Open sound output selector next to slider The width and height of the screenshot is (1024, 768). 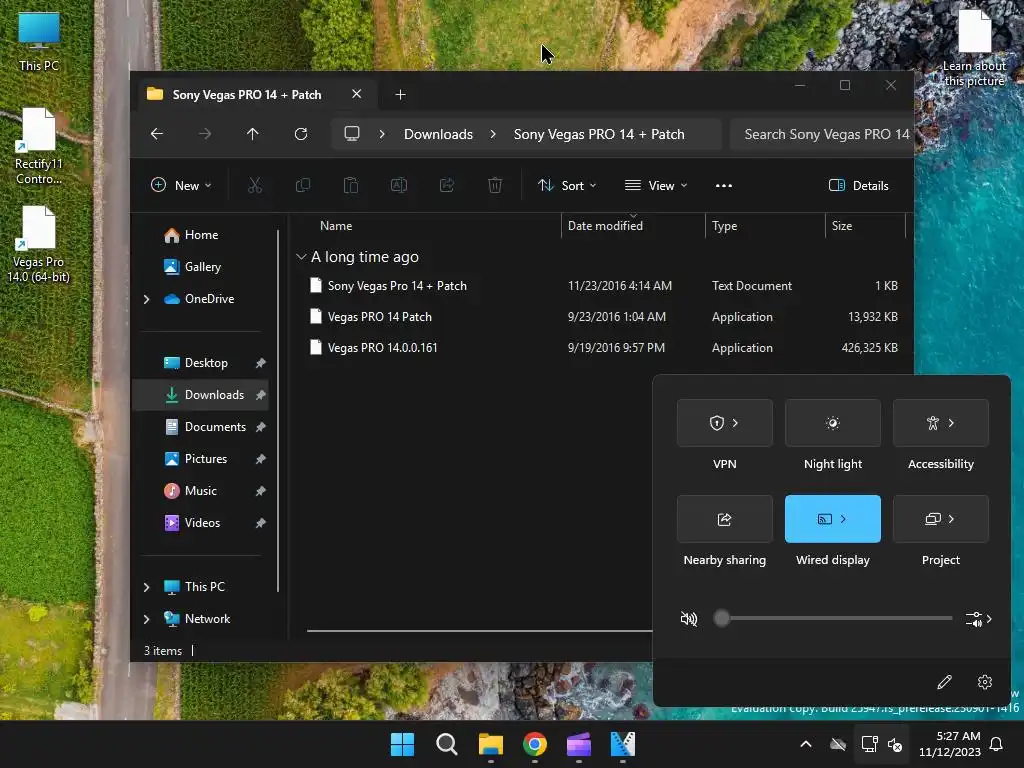(x=978, y=618)
